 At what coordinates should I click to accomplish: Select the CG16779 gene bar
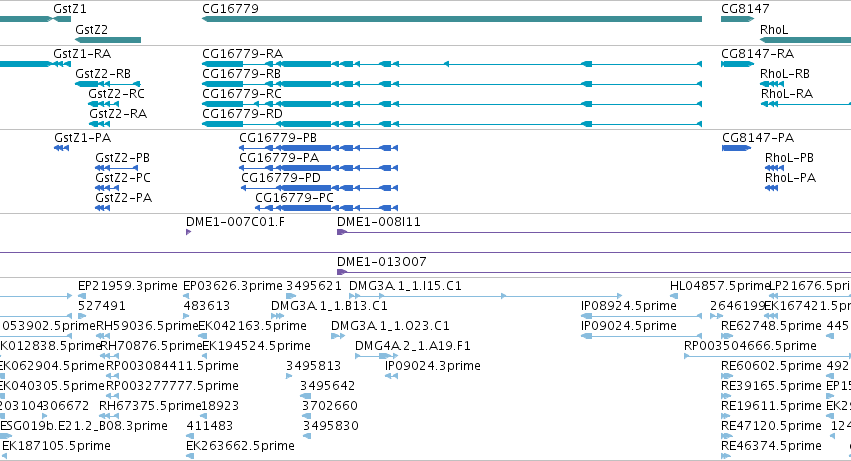click(452, 19)
